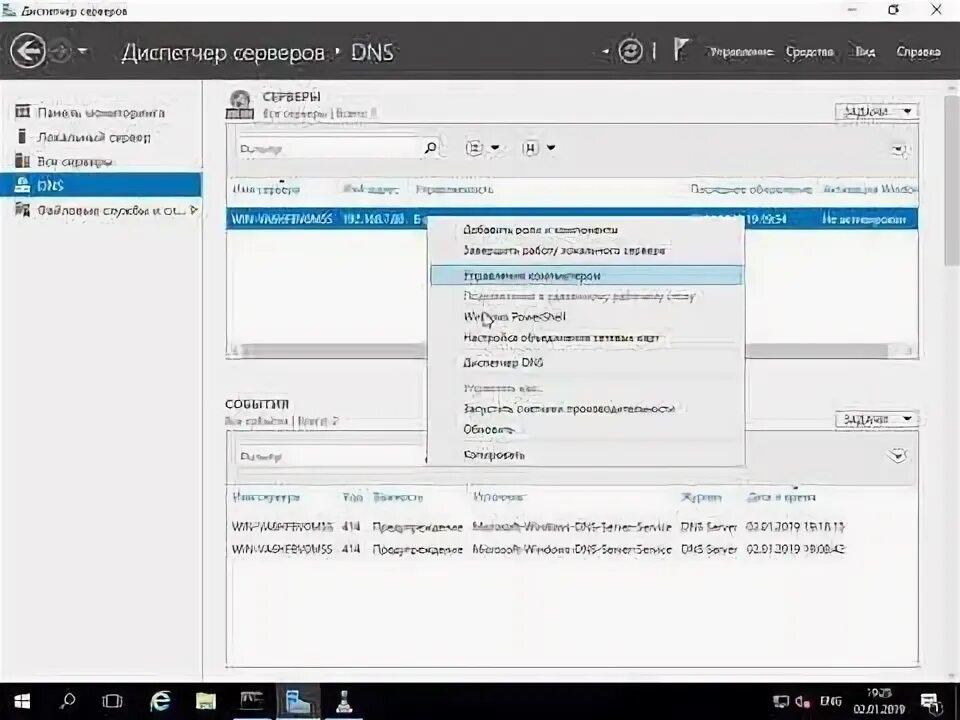The height and width of the screenshot is (720, 960).
Task: Click the forward navigation arrow
Action: click(61, 51)
